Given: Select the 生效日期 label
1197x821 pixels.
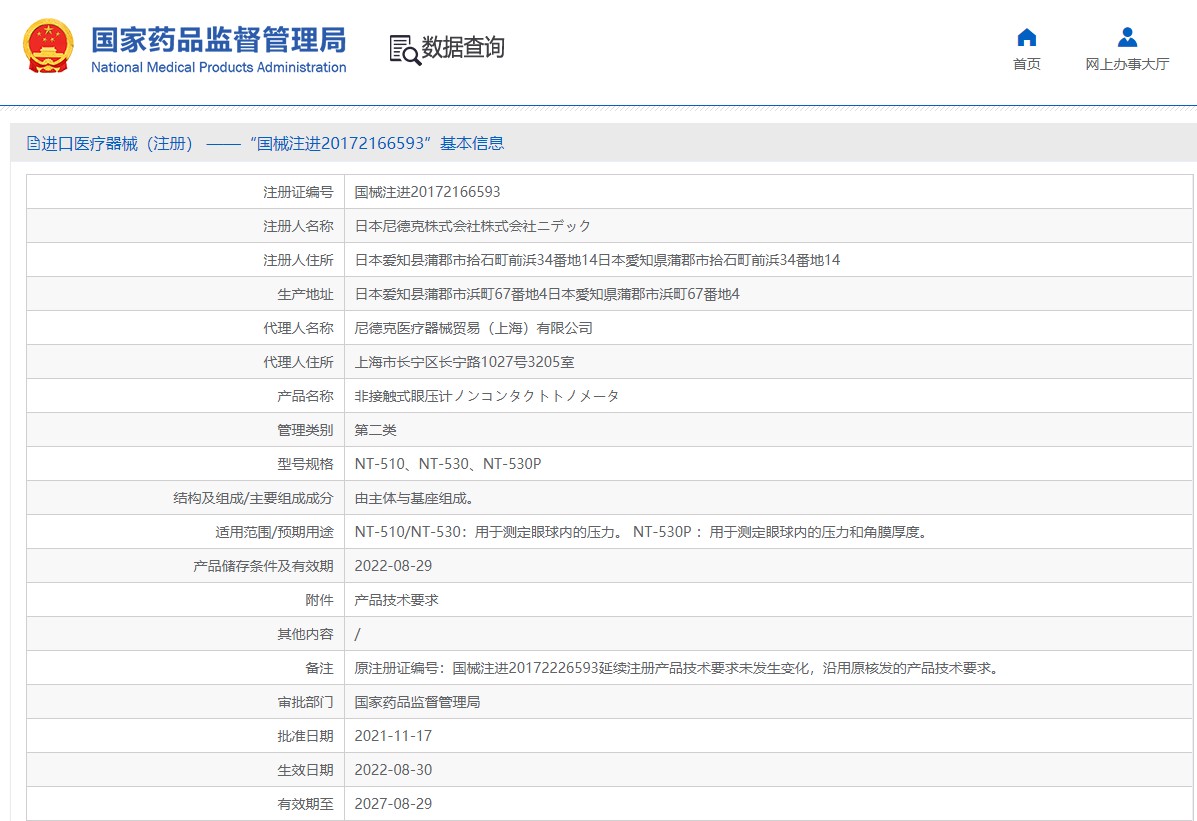Looking at the screenshot, I should (x=305, y=770).
